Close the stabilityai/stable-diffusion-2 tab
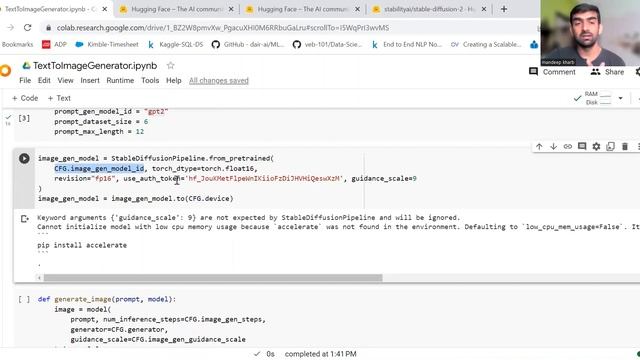 click(x=484, y=9)
